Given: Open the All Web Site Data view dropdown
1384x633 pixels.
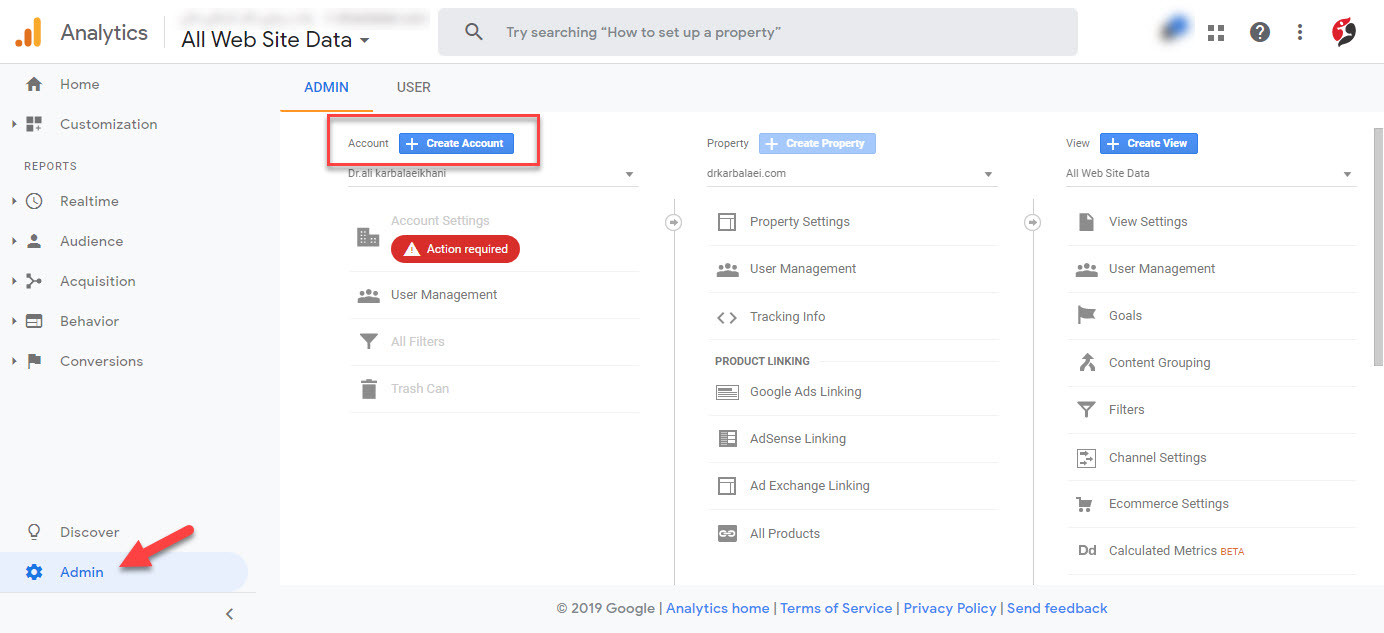Looking at the screenshot, I should point(1210,174).
